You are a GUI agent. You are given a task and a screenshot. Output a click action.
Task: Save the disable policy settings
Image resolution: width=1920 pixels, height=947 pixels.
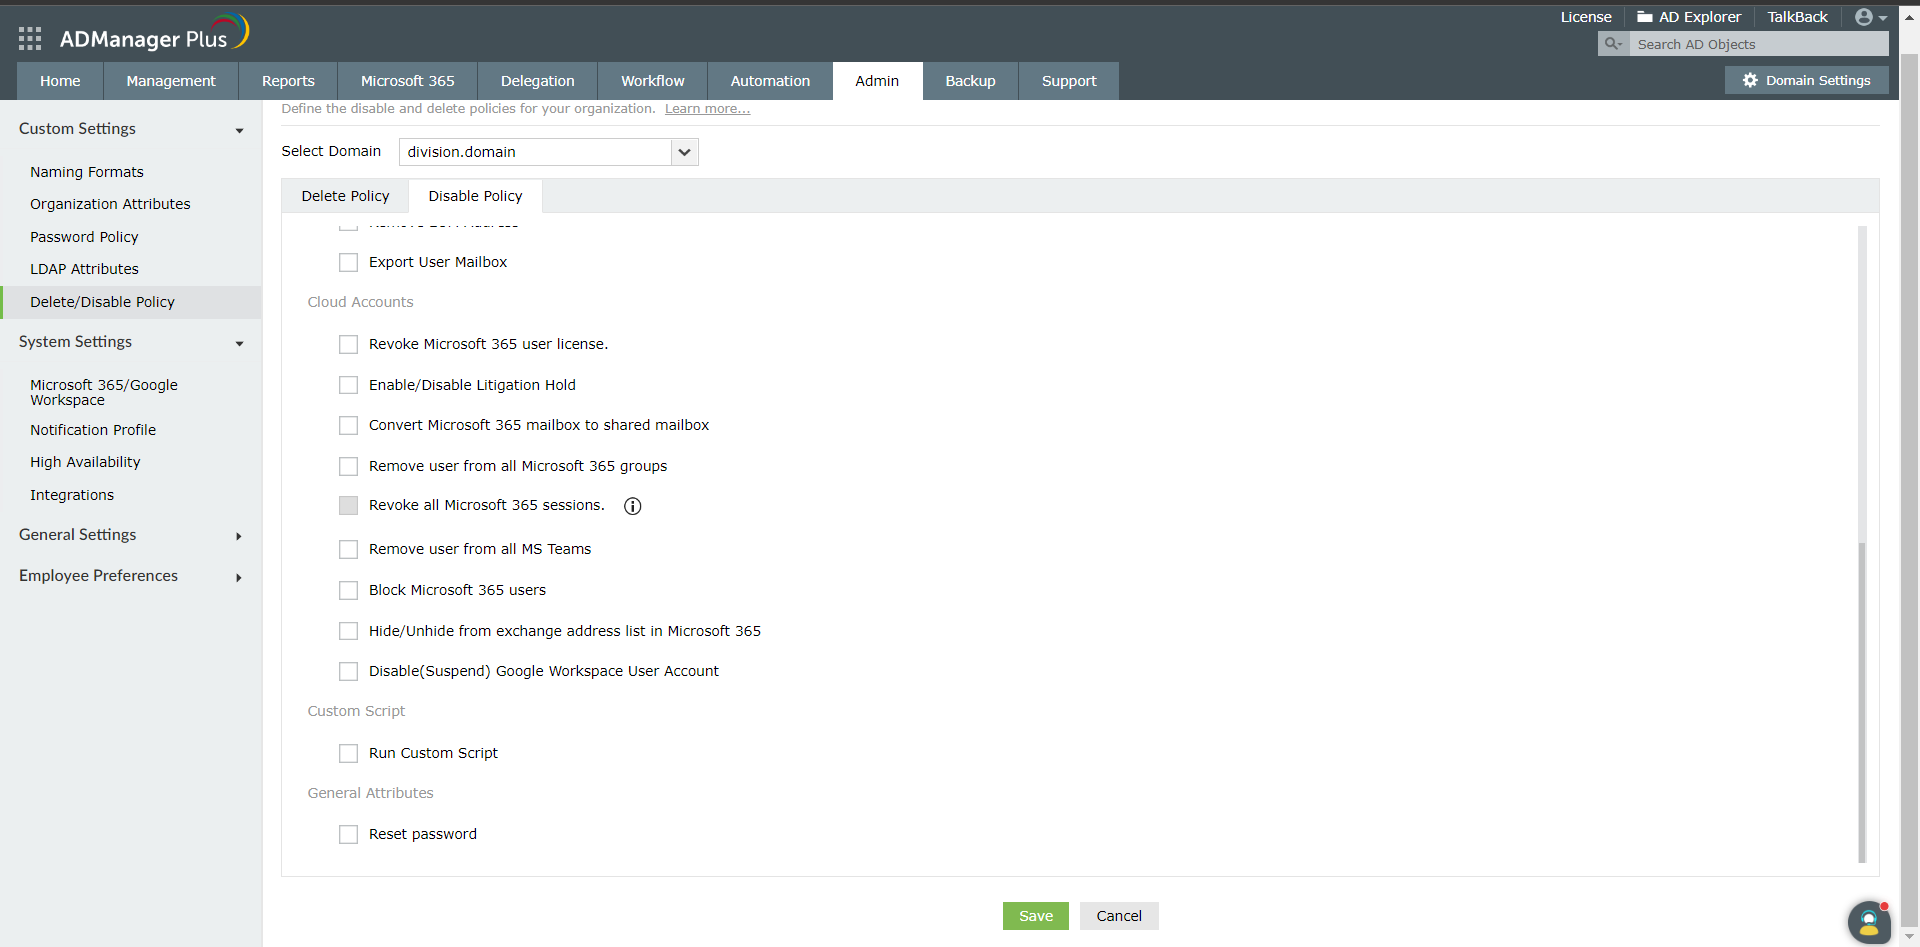point(1036,916)
